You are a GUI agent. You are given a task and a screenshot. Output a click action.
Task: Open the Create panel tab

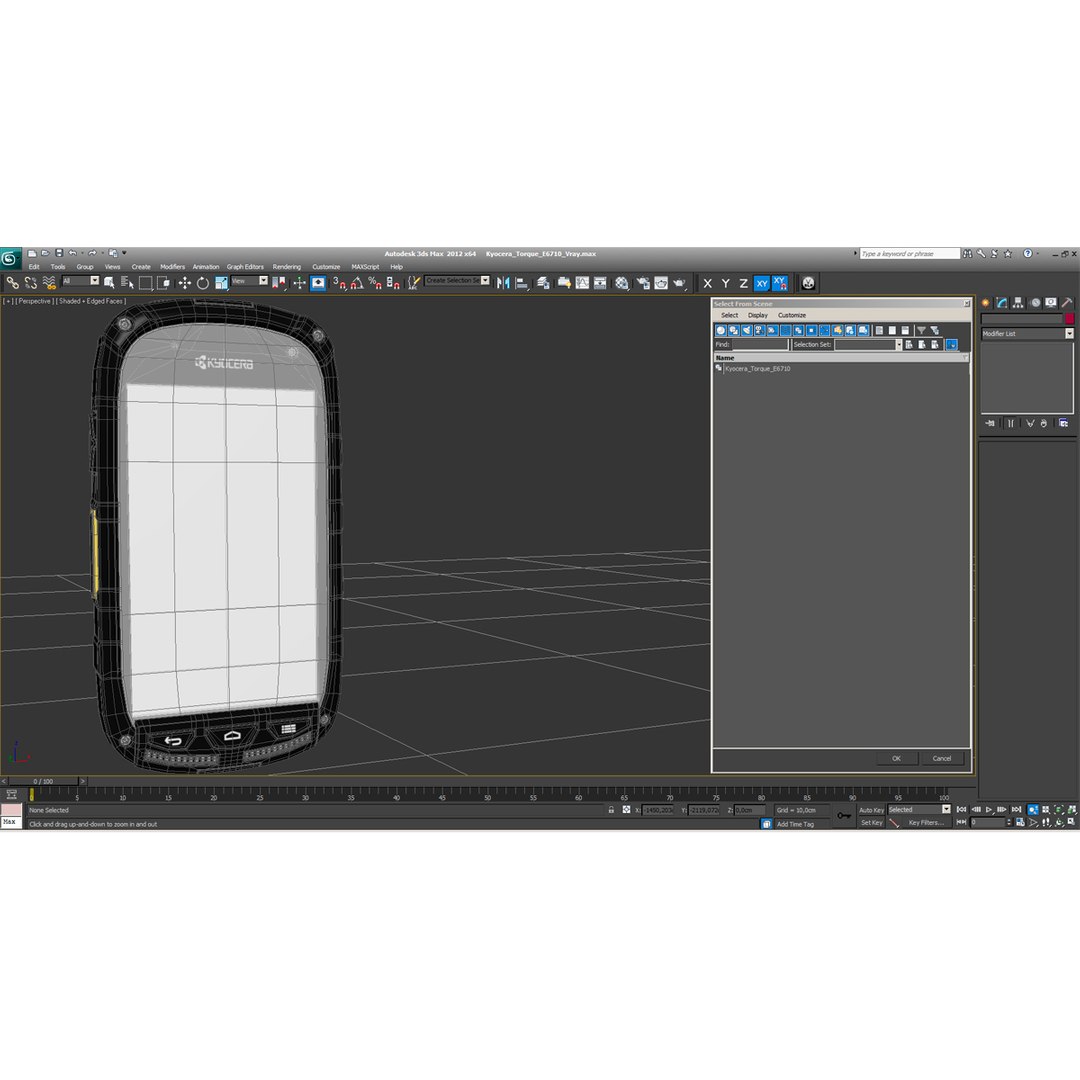click(986, 302)
